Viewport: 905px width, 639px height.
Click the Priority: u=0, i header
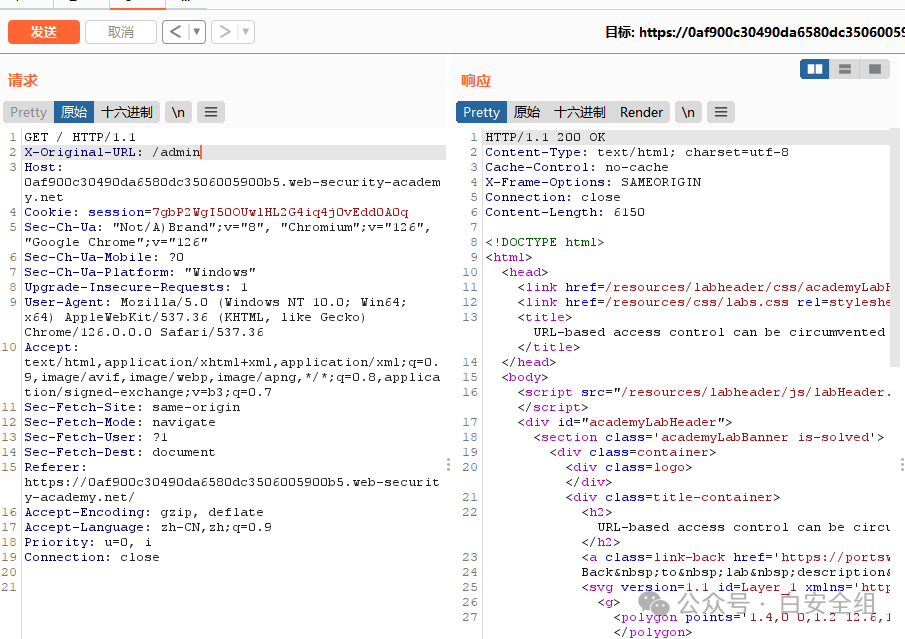pos(88,543)
